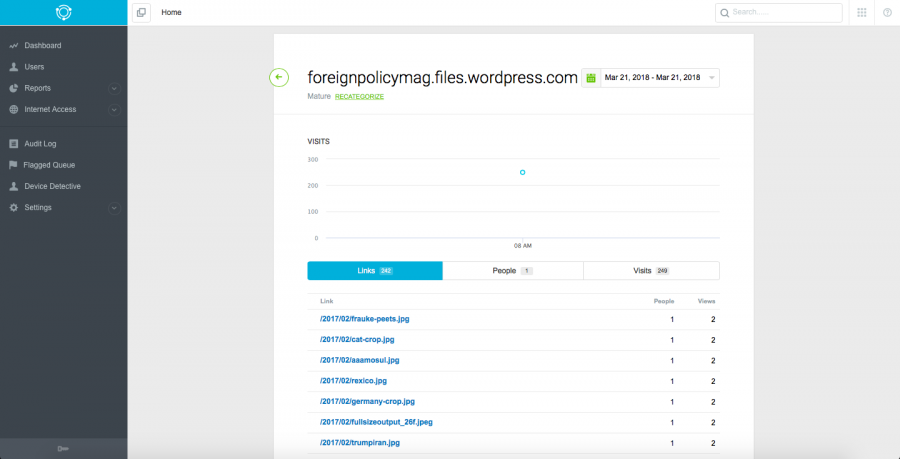
Task: Click the 242 count badge on the Links tab
Action: tap(386, 271)
